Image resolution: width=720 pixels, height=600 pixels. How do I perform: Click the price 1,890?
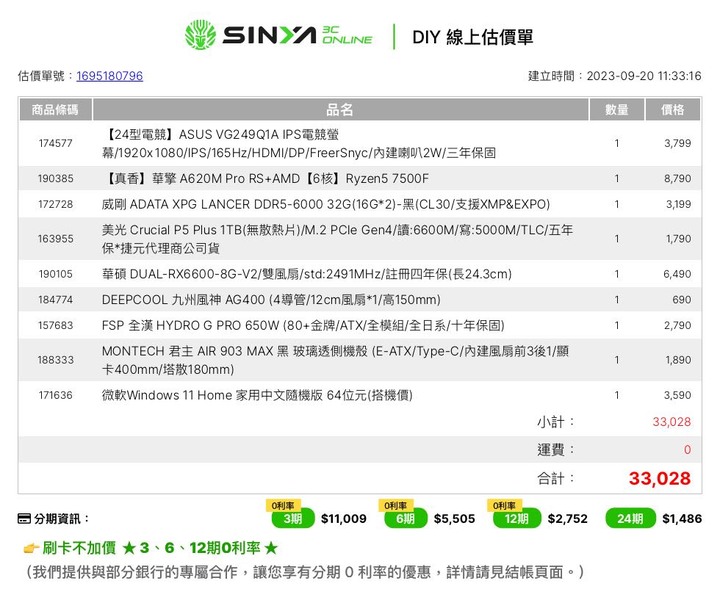click(678, 360)
